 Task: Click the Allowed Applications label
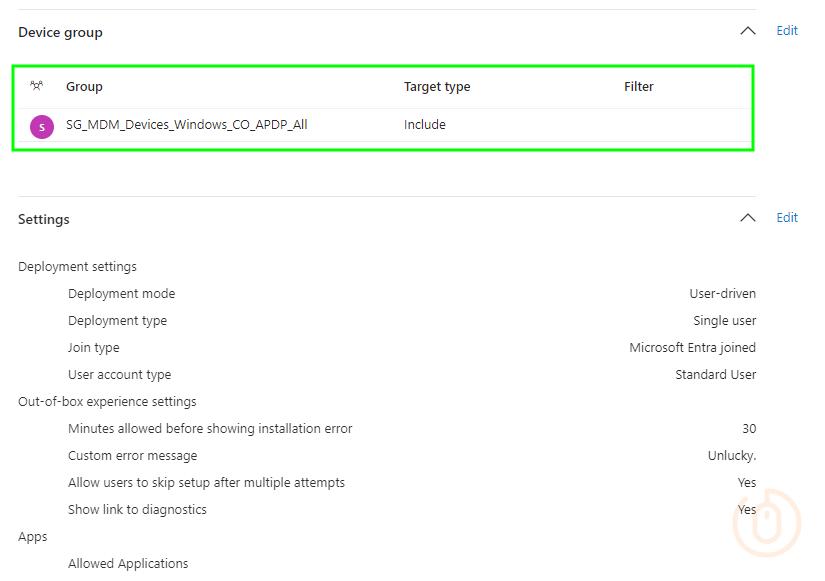click(x=128, y=564)
